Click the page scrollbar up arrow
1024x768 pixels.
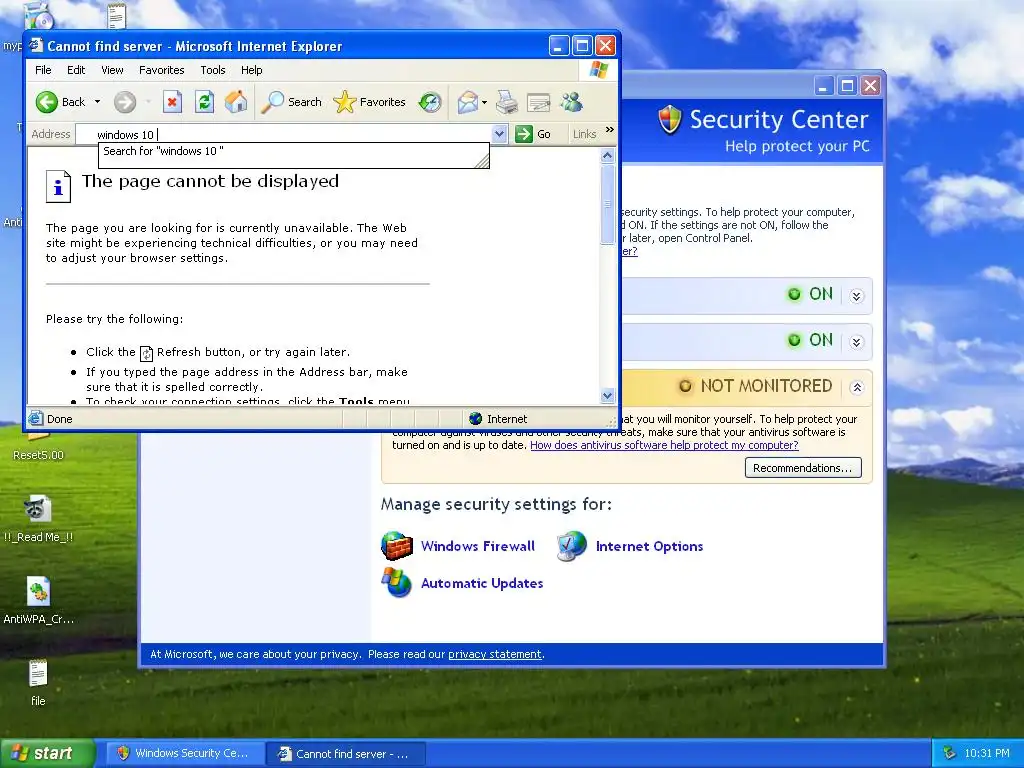point(607,155)
